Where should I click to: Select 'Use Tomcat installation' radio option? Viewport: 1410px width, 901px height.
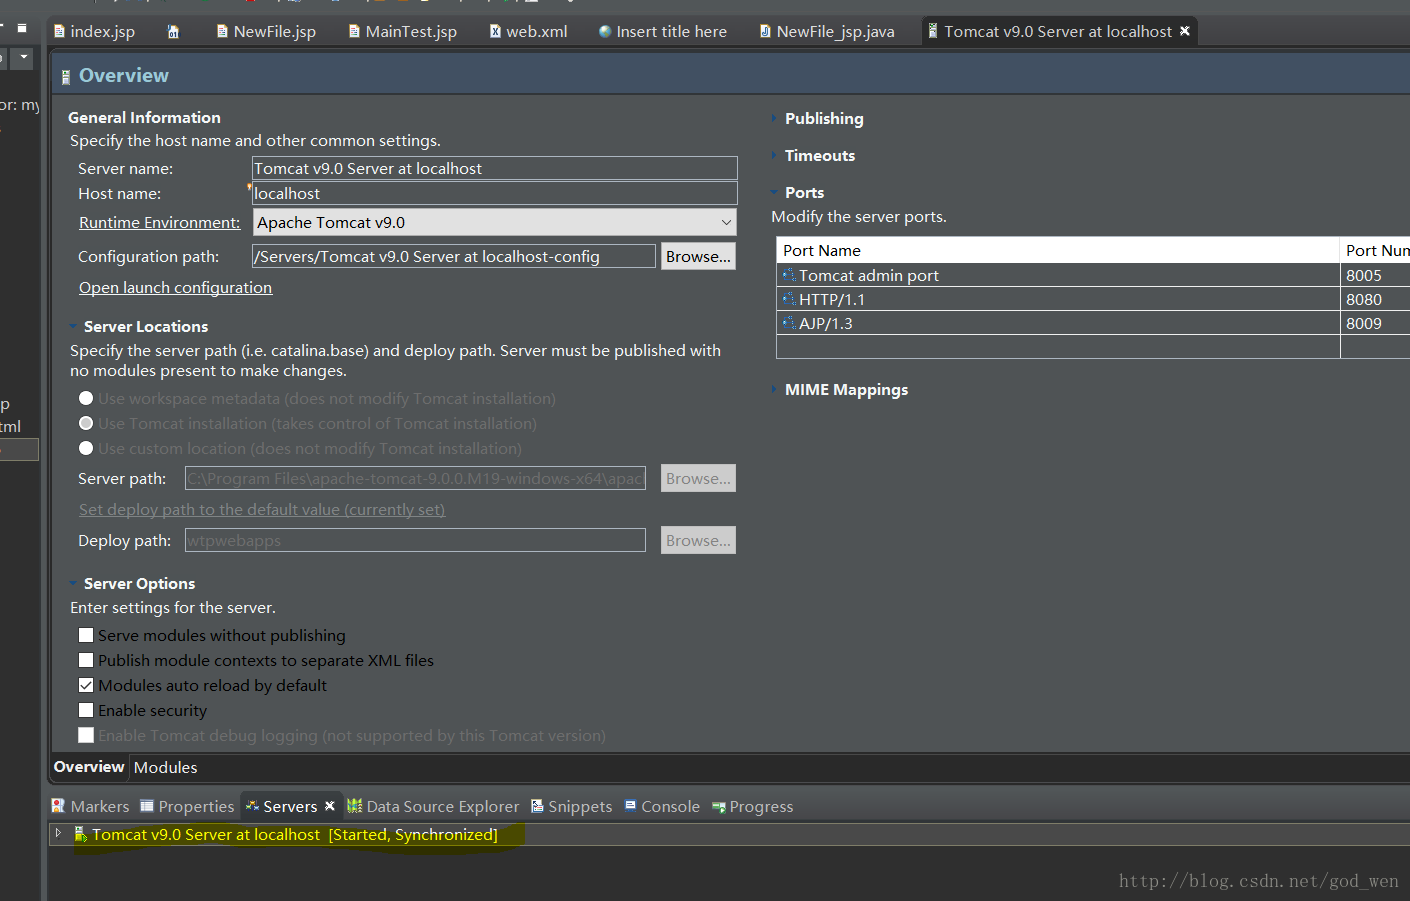86,423
